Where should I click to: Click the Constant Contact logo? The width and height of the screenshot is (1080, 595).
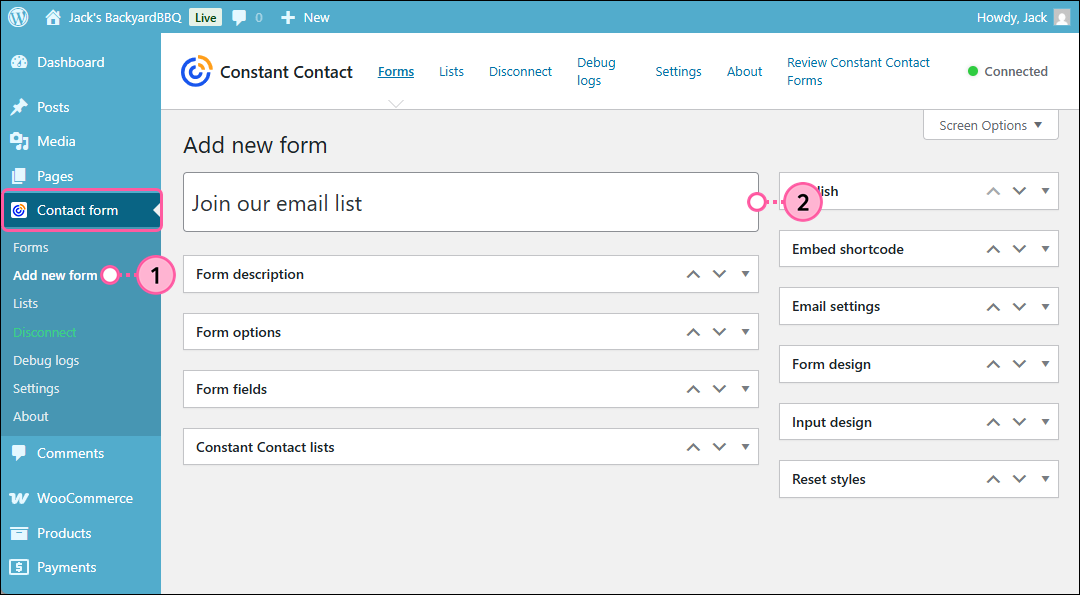click(196, 71)
